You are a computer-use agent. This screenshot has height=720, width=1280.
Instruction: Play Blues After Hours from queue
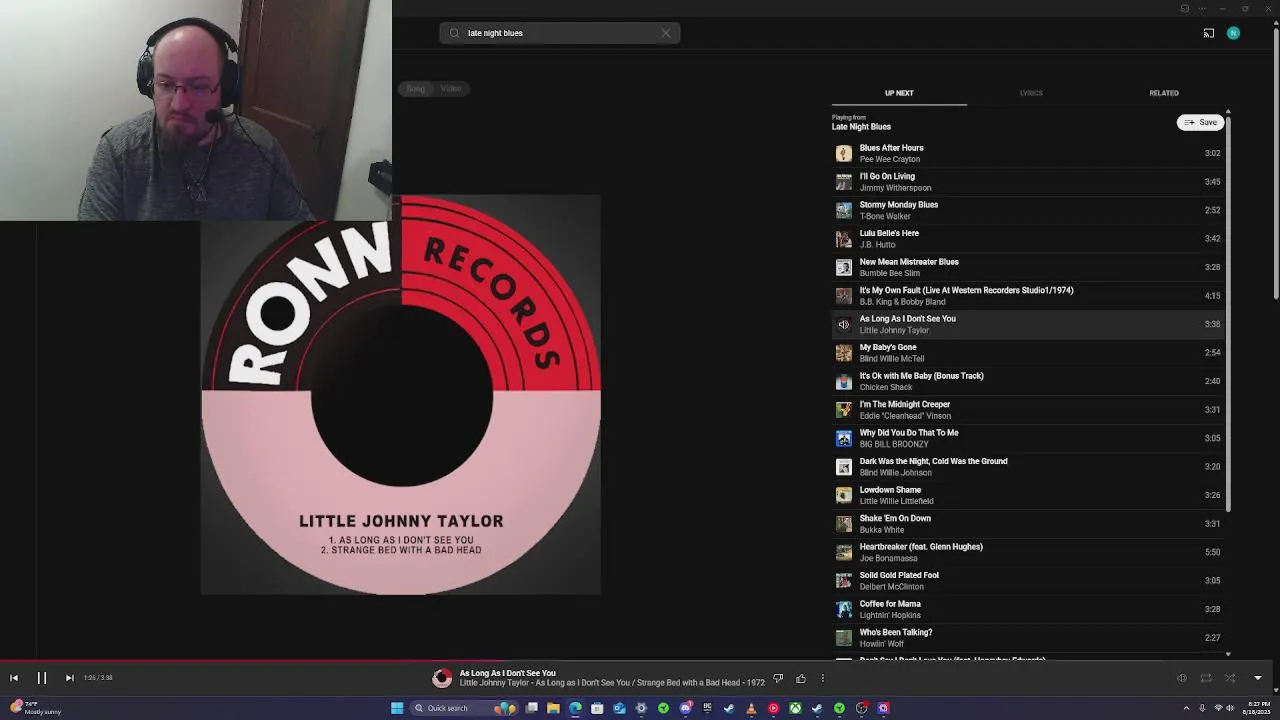(x=1028, y=153)
